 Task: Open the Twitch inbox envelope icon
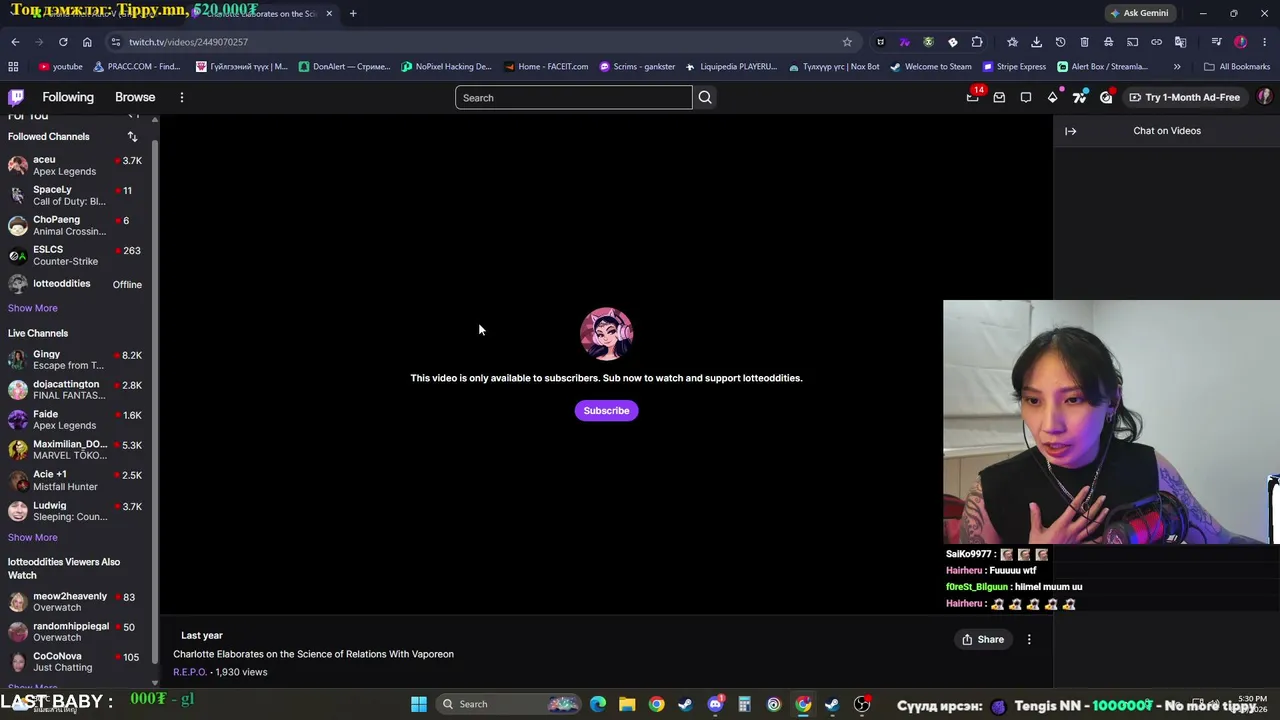click(x=999, y=97)
